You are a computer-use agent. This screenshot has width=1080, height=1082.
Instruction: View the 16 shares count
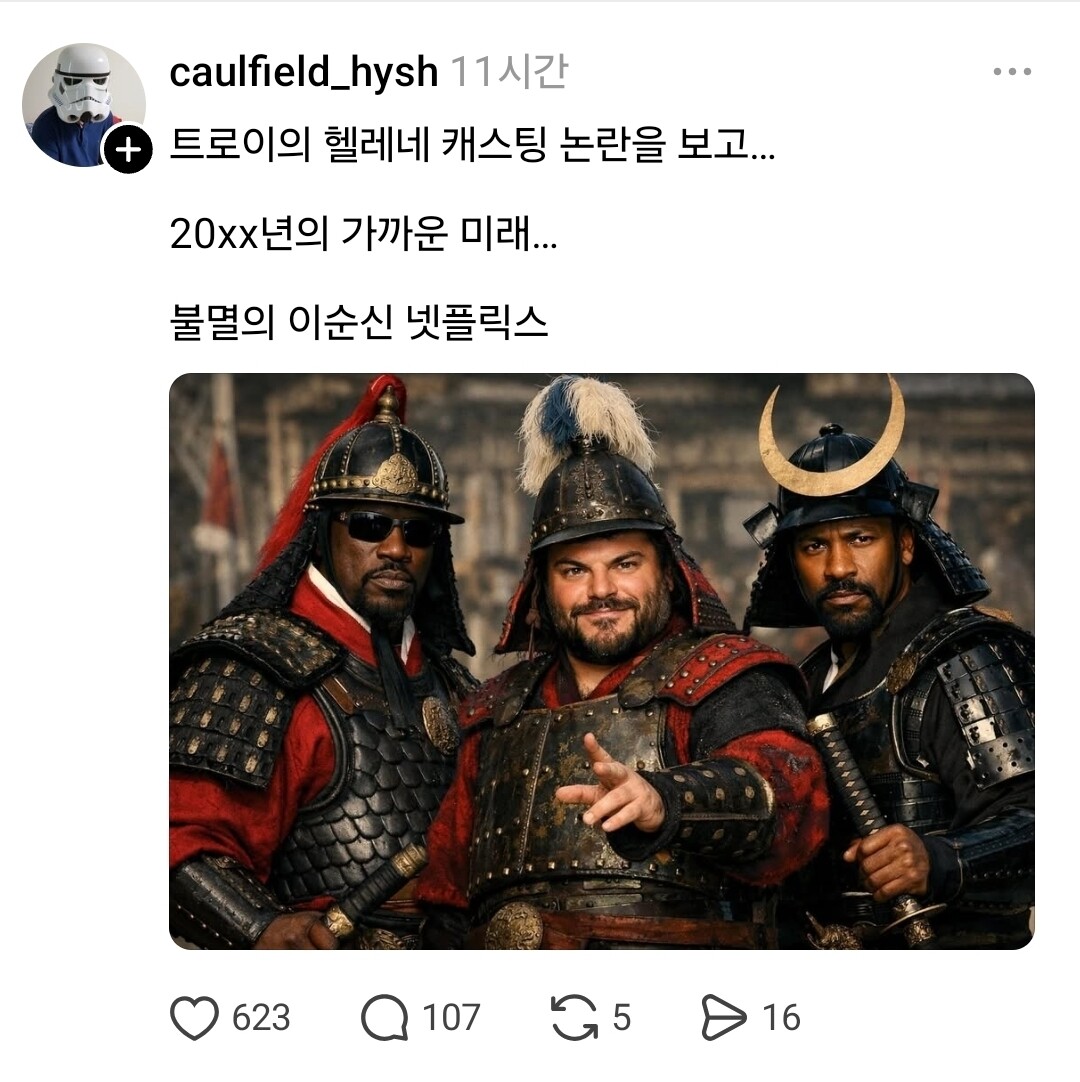pos(781,1018)
